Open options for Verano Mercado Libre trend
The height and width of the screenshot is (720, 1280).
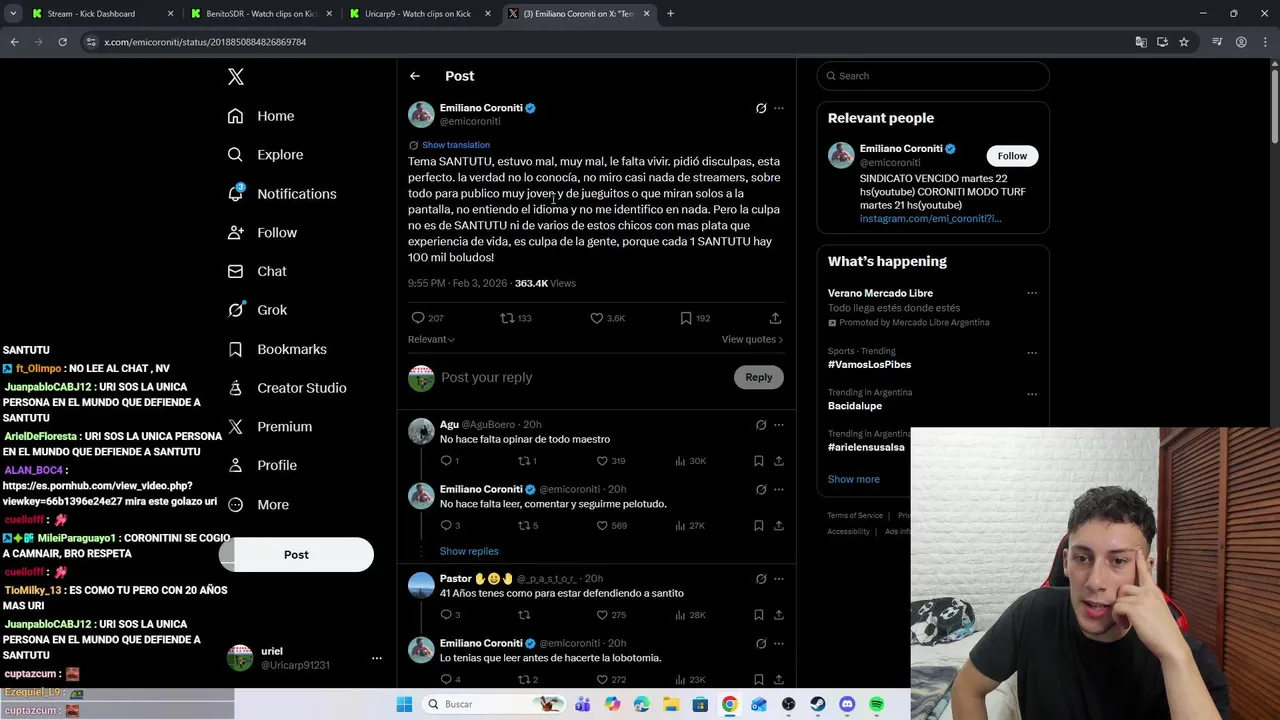(1032, 293)
